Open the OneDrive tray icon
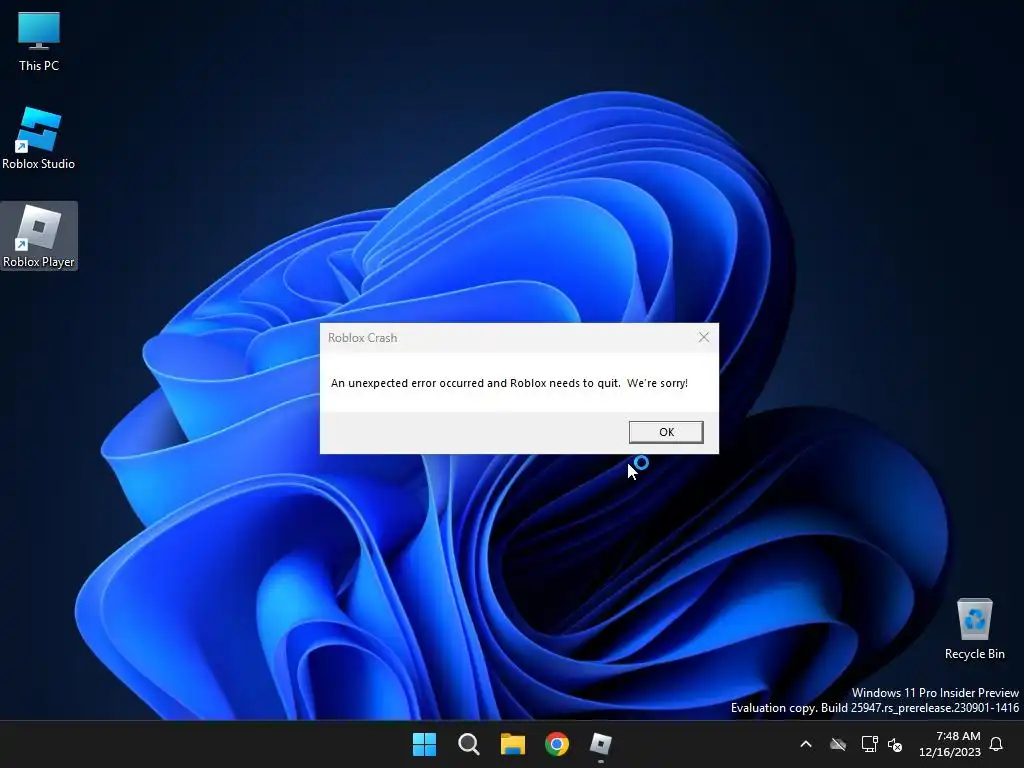This screenshot has width=1024, height=768. 838,744
